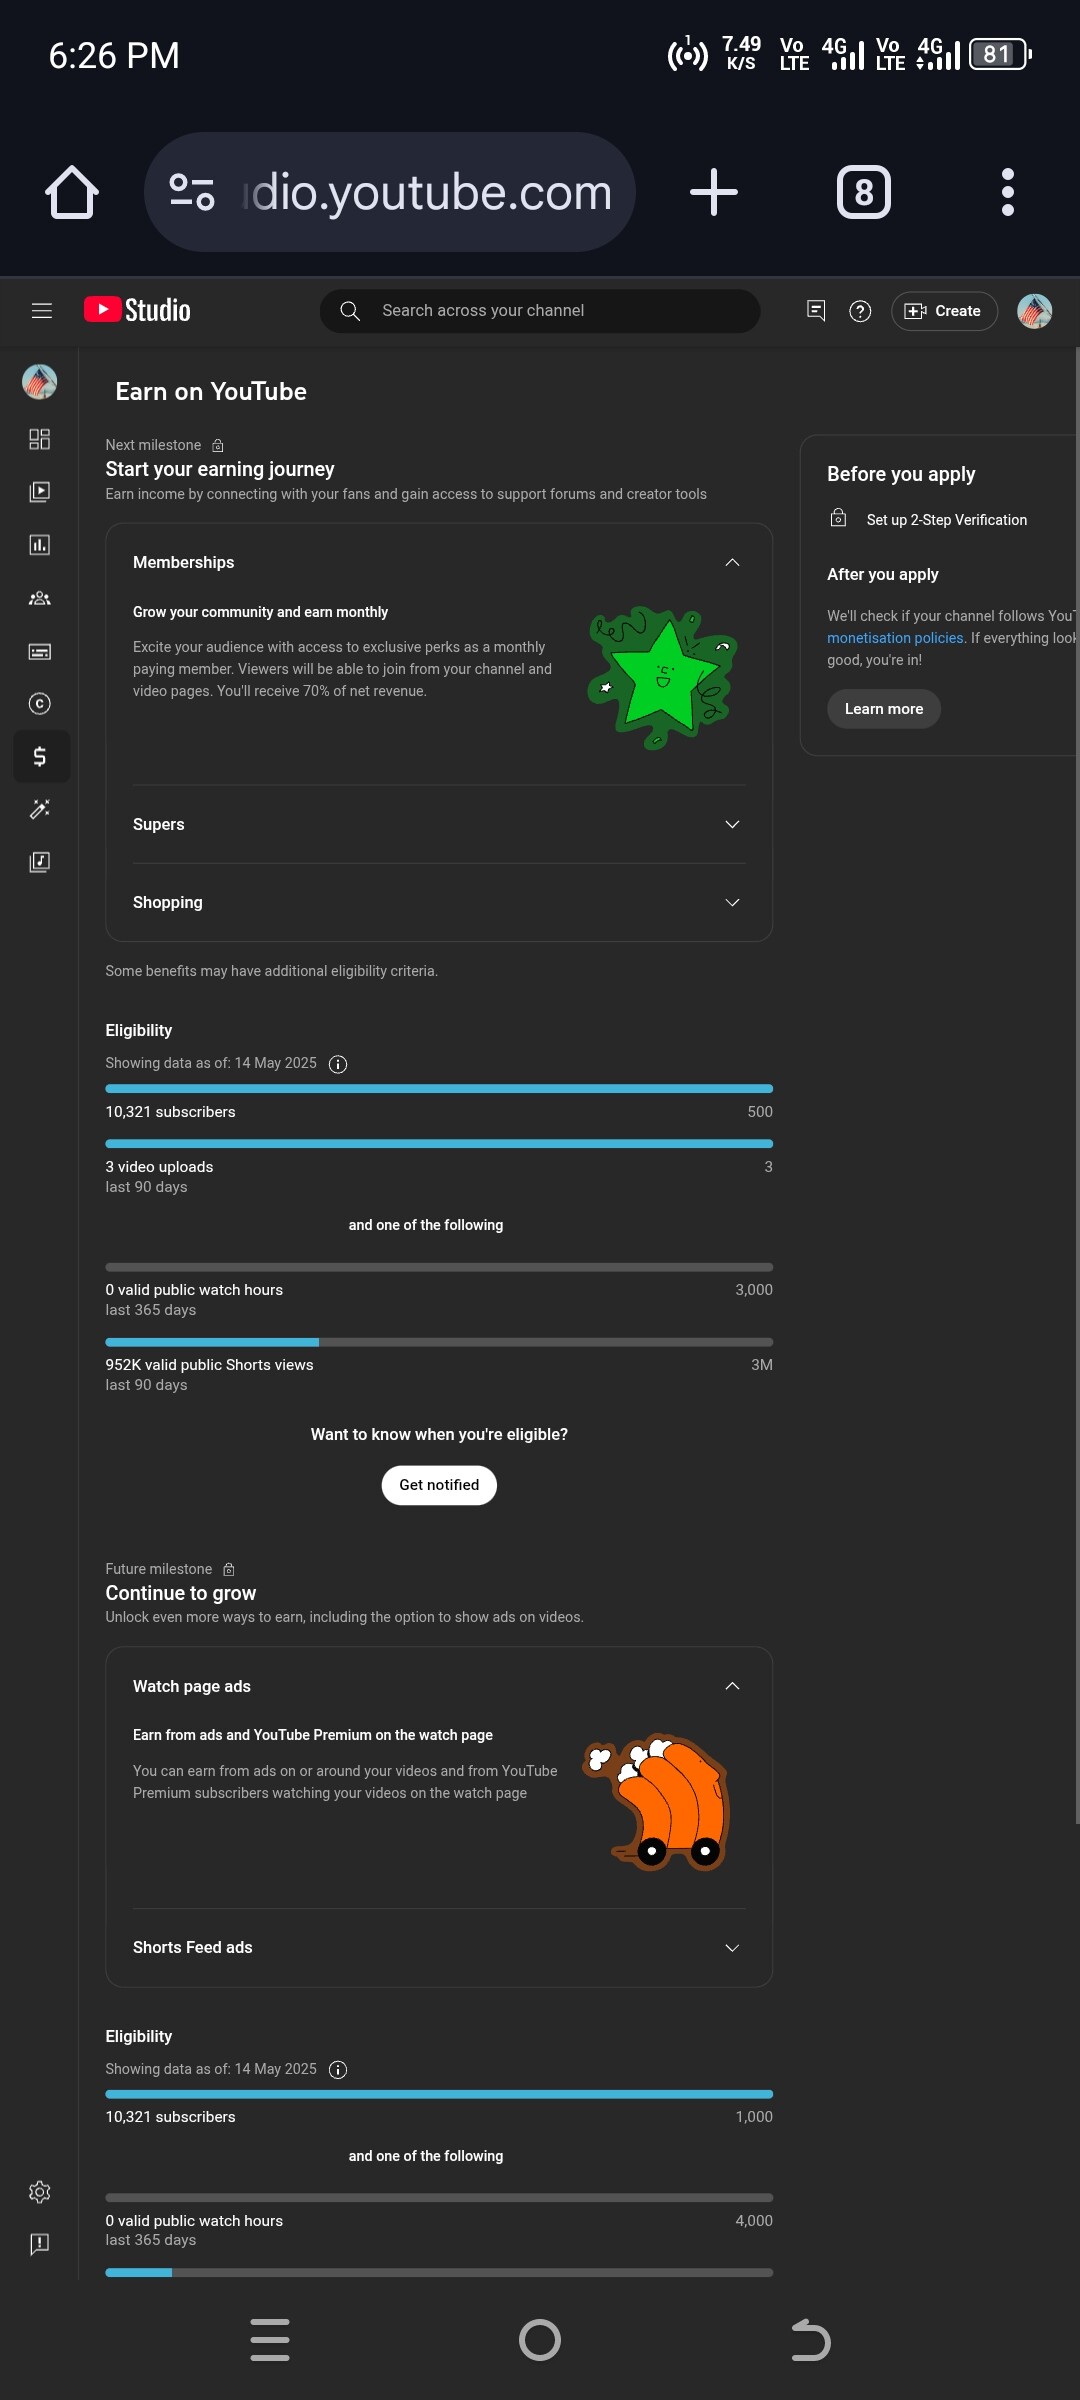The width and height of the screenshot is (1080, 2400).
Task: Tap the Android home circle button
Action: point(540,2340)
